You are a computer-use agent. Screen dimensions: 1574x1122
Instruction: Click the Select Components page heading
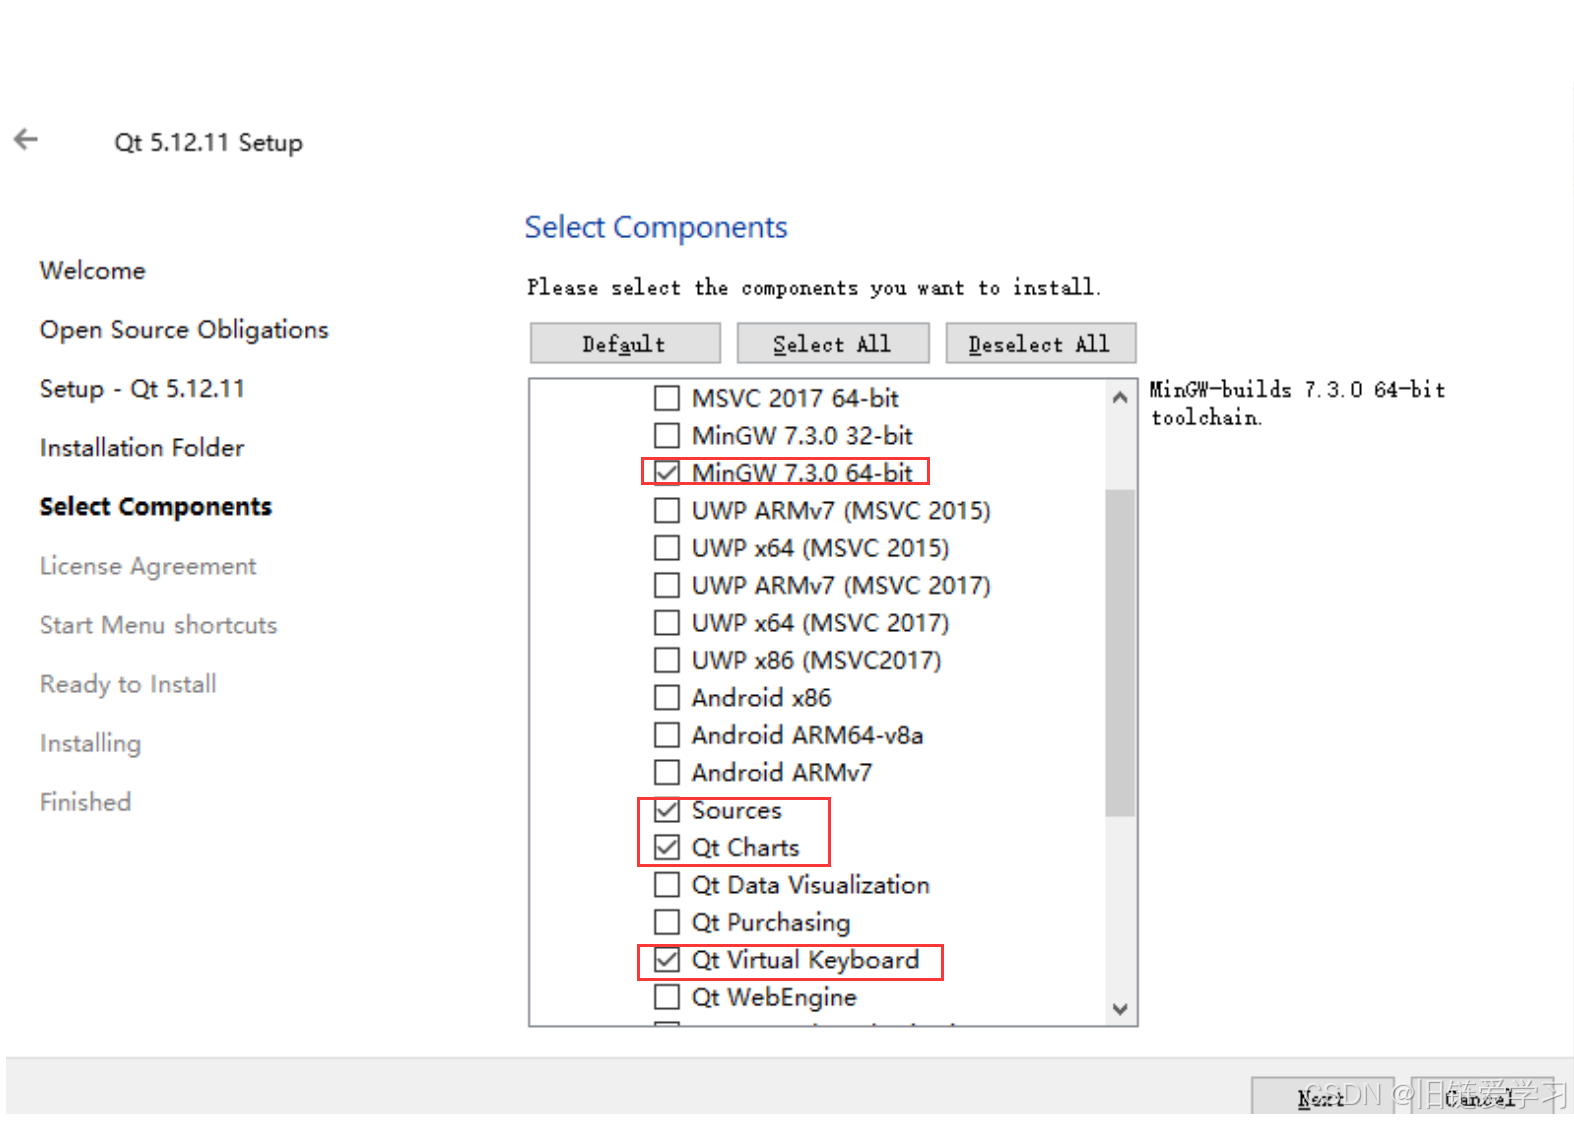pyautogui.click(x=656, y=227)
